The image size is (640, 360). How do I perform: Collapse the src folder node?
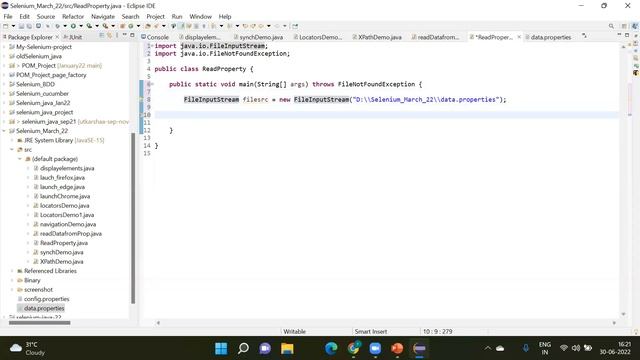point(12,150)
